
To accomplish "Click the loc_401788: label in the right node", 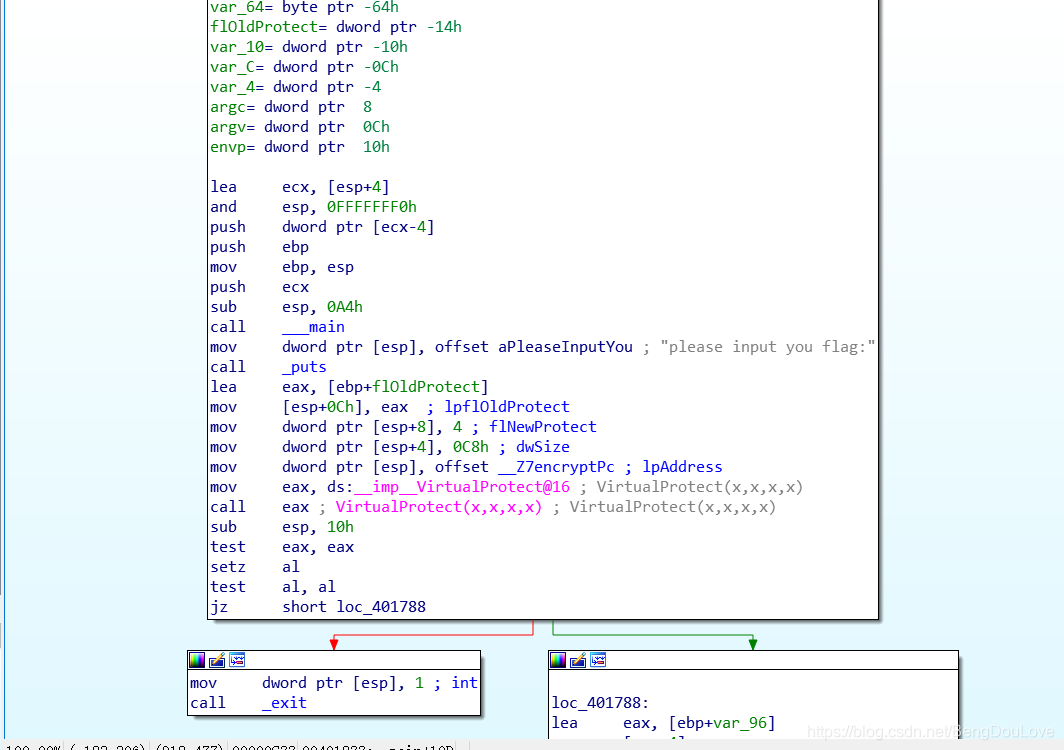I will (600, 702).
